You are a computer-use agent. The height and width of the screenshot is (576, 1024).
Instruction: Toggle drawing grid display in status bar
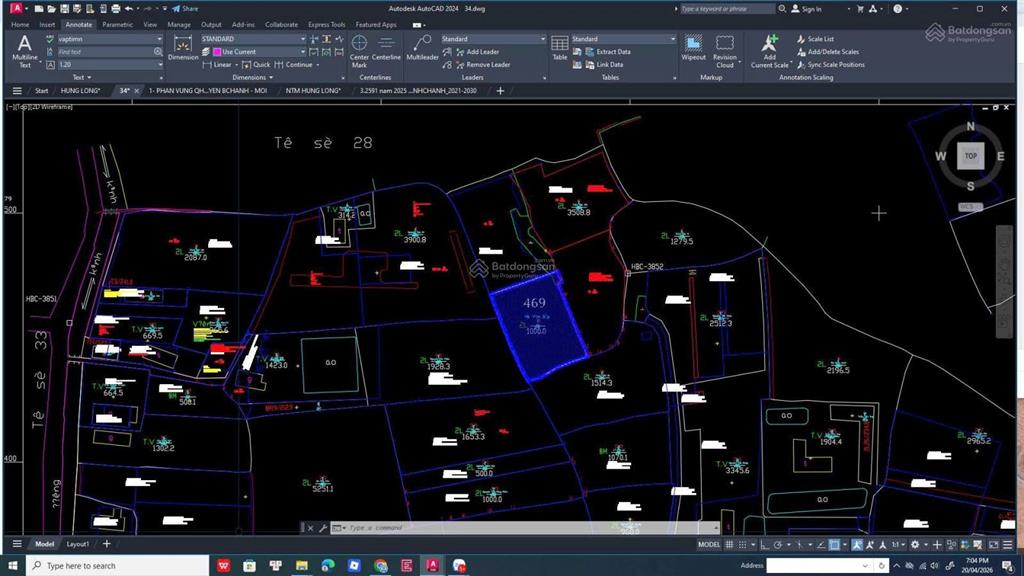(x=729, y=545)
